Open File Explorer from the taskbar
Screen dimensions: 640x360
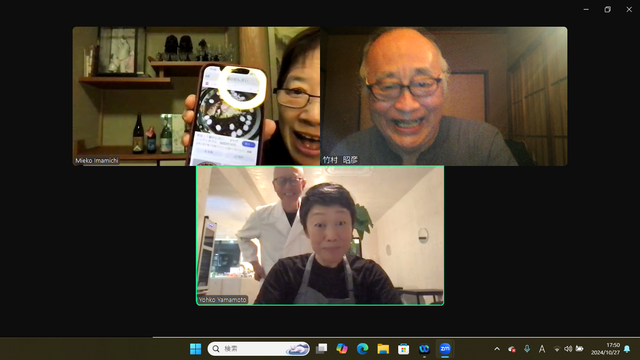tap(383, 349)
